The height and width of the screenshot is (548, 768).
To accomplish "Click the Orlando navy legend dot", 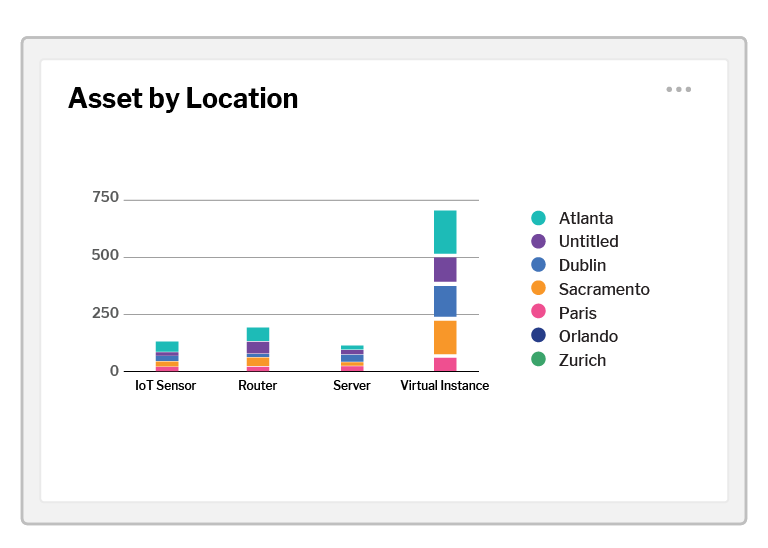I will (538, 336).
